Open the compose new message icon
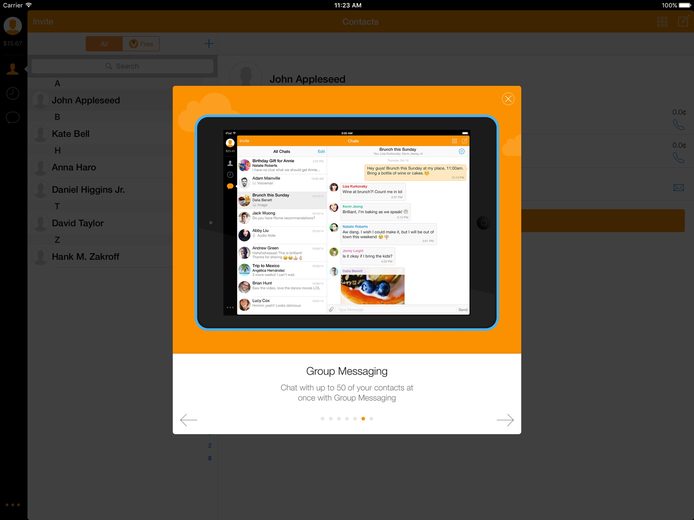694x520 pixels. (x=683, y=21)
